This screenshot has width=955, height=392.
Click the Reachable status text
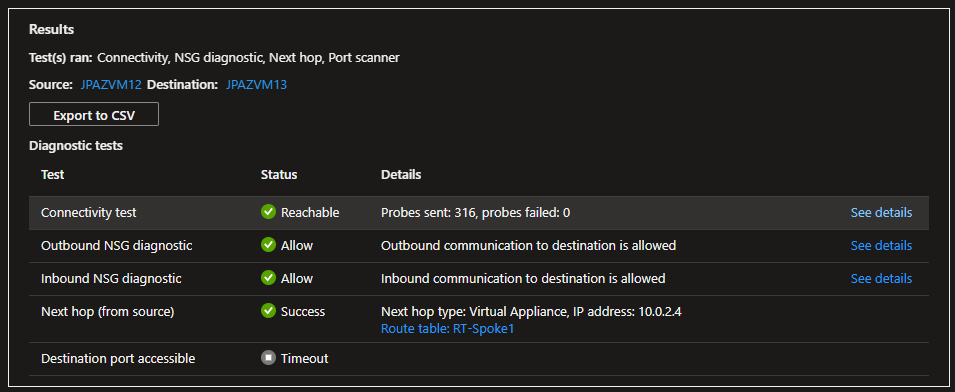tap(310, 212)
